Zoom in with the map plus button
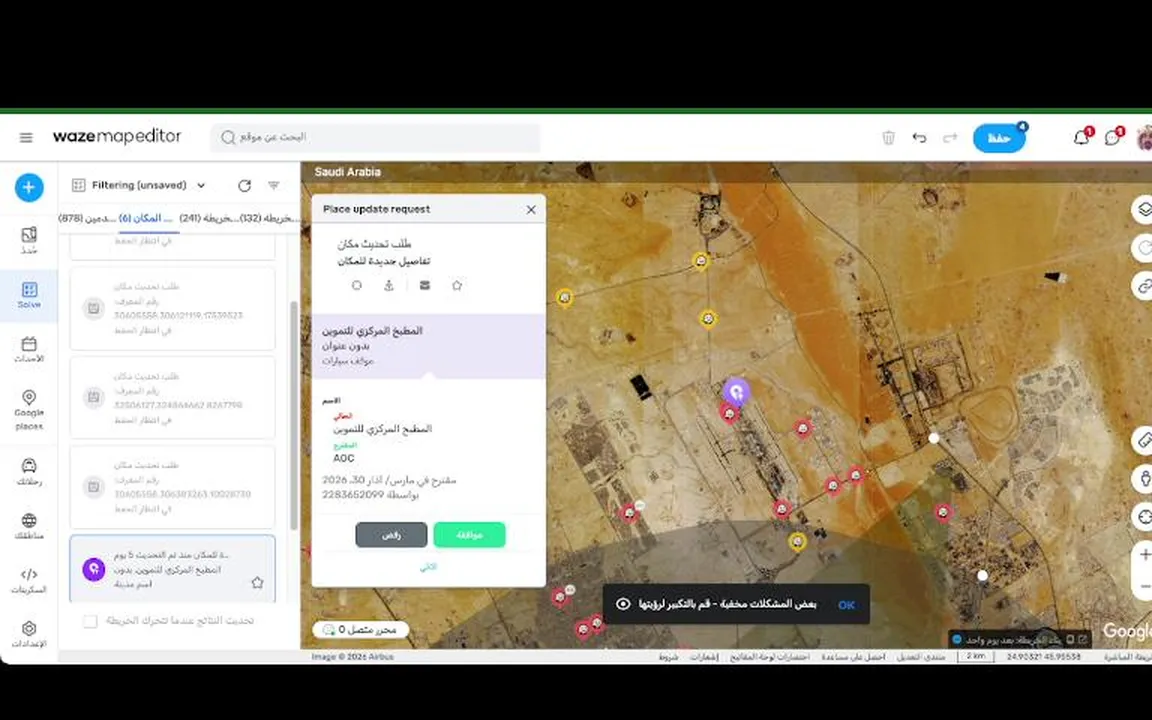This screenshot has width=1152, height=720. pyautogui.click(x=1143, y=555)
